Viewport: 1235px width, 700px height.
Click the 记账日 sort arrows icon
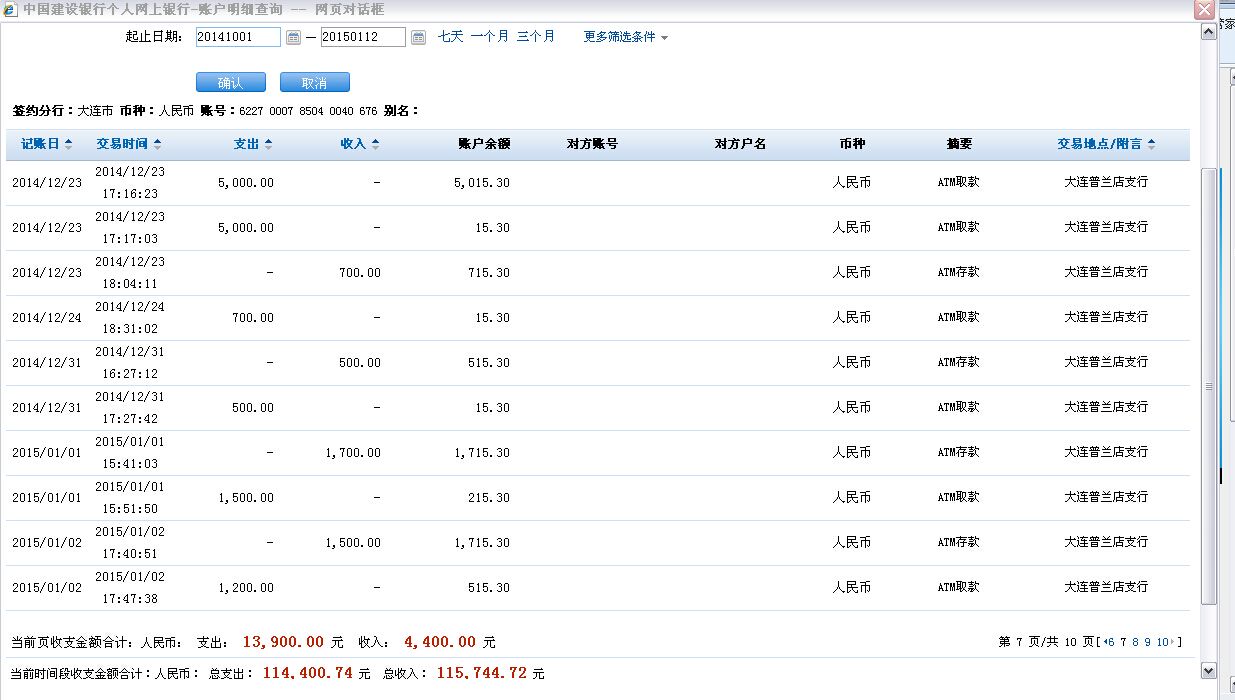68,144
